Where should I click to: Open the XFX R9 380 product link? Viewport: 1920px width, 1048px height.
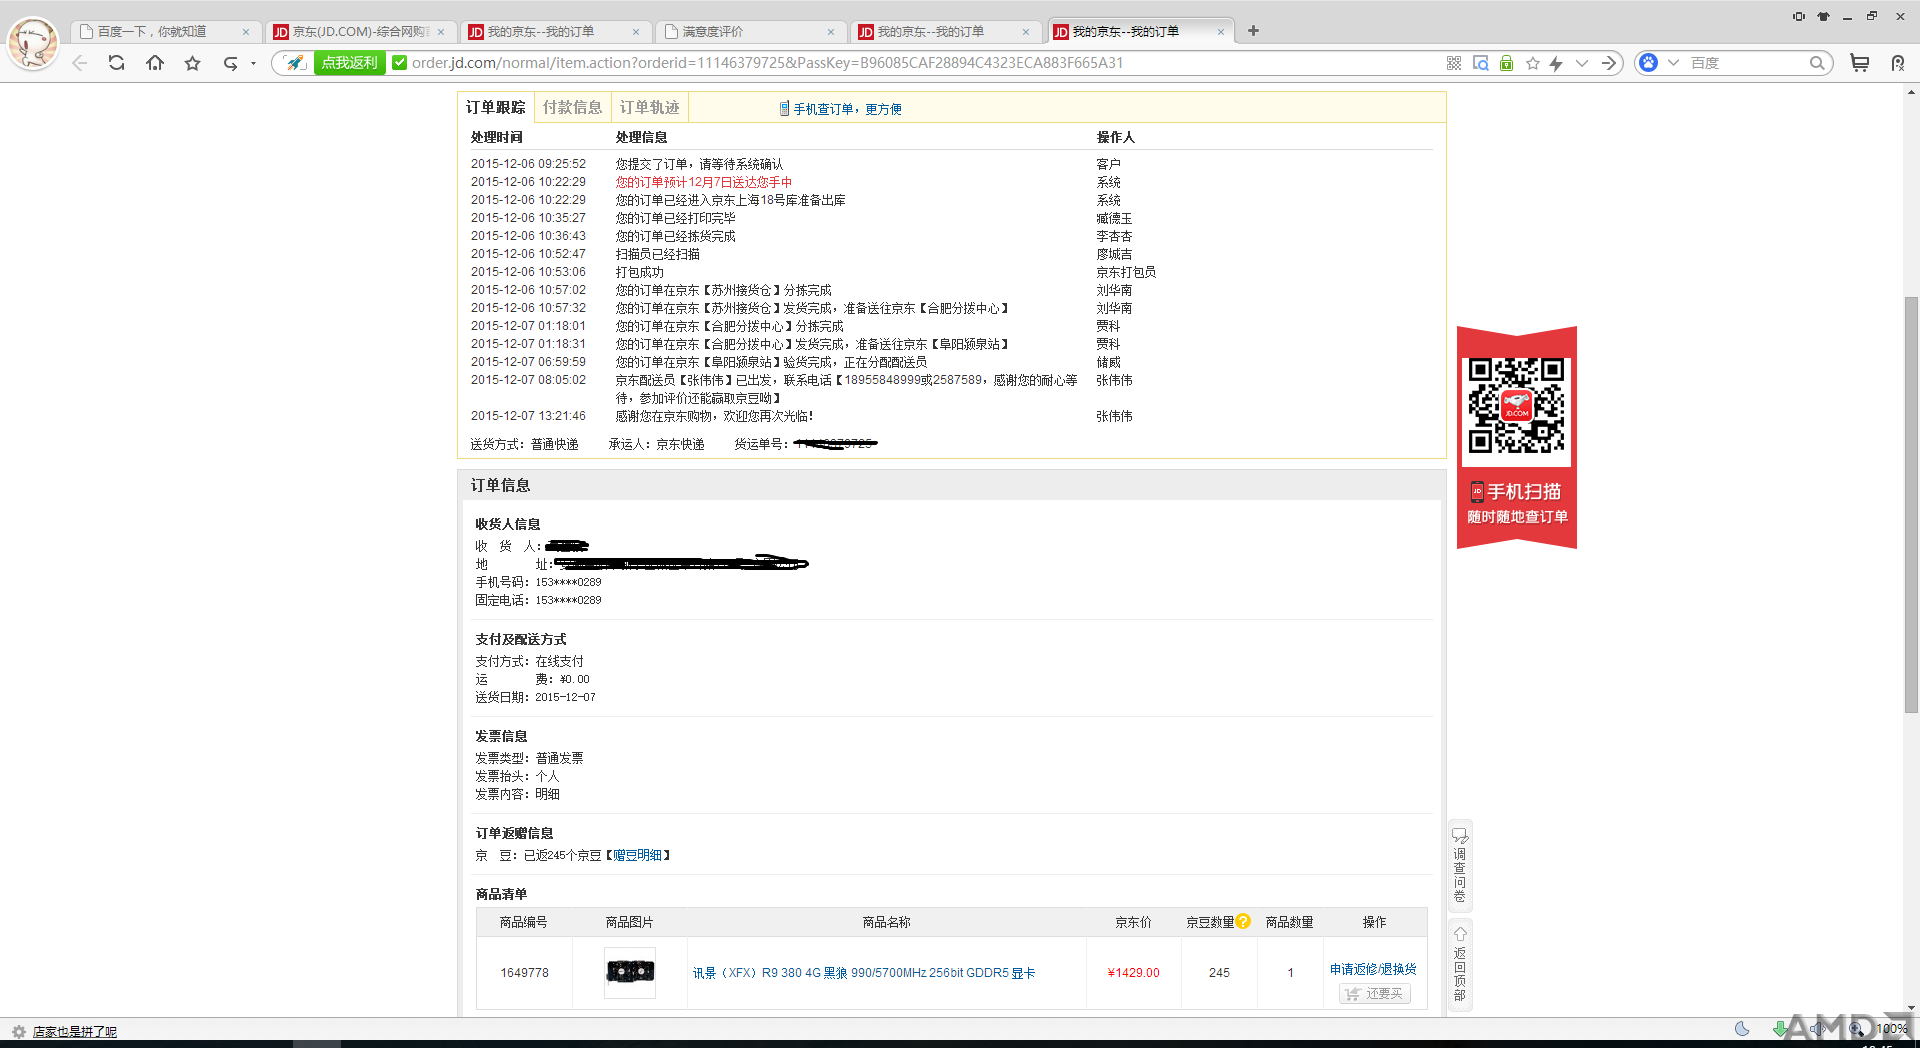coord(864,973)
